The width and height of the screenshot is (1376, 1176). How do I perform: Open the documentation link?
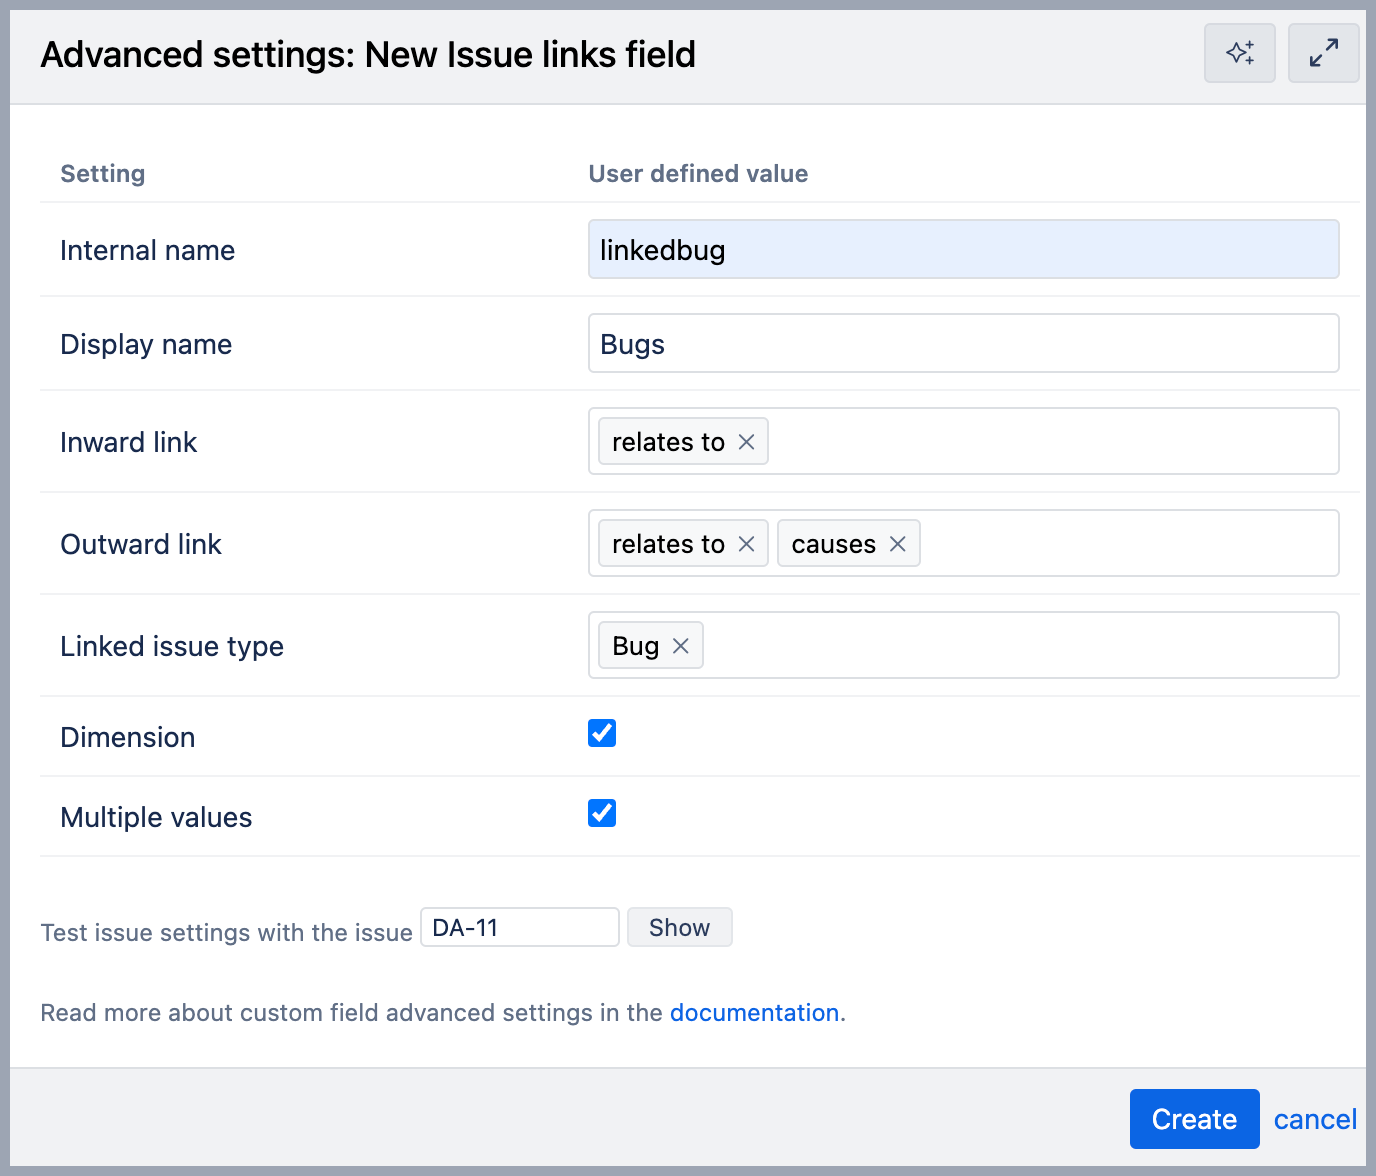(x=754, y=1013)
